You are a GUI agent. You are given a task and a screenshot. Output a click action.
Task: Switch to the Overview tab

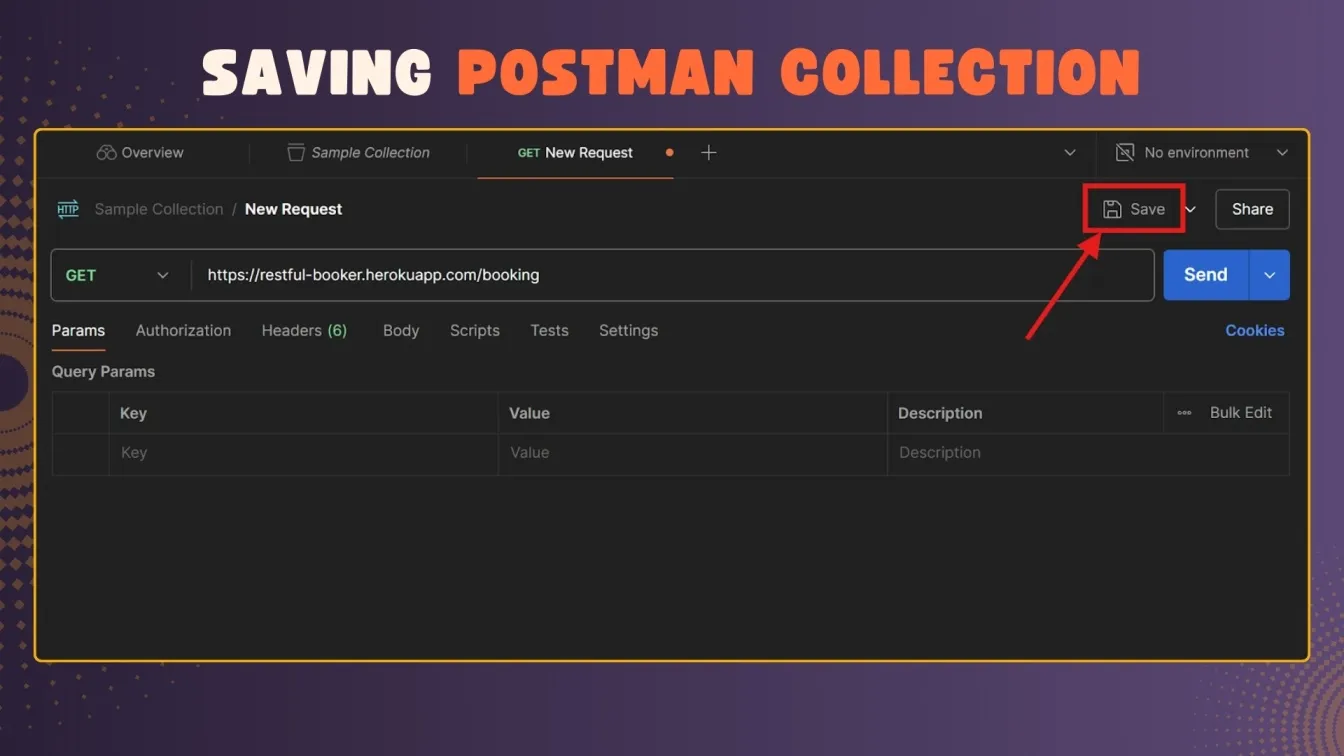[140, 153]
